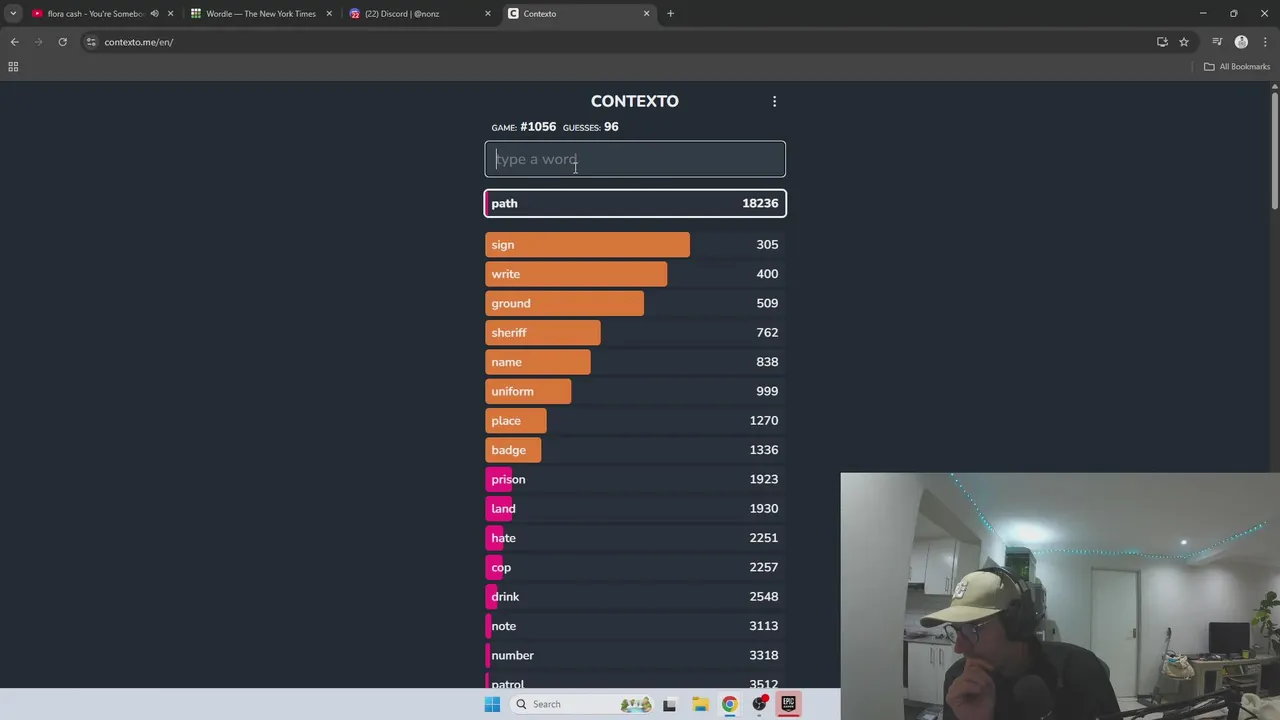
Task: Select the 'name' guess row
Action: (635, 362)
